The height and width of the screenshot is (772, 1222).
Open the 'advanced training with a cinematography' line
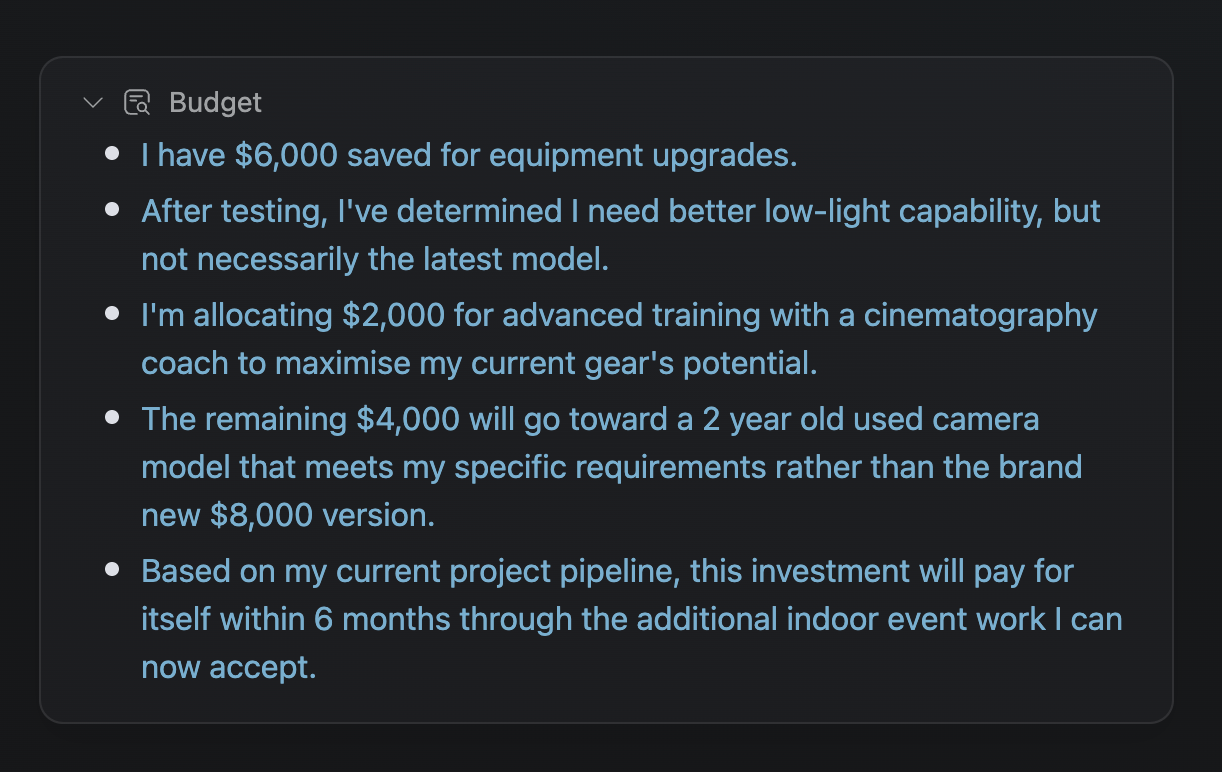point(619,315)
